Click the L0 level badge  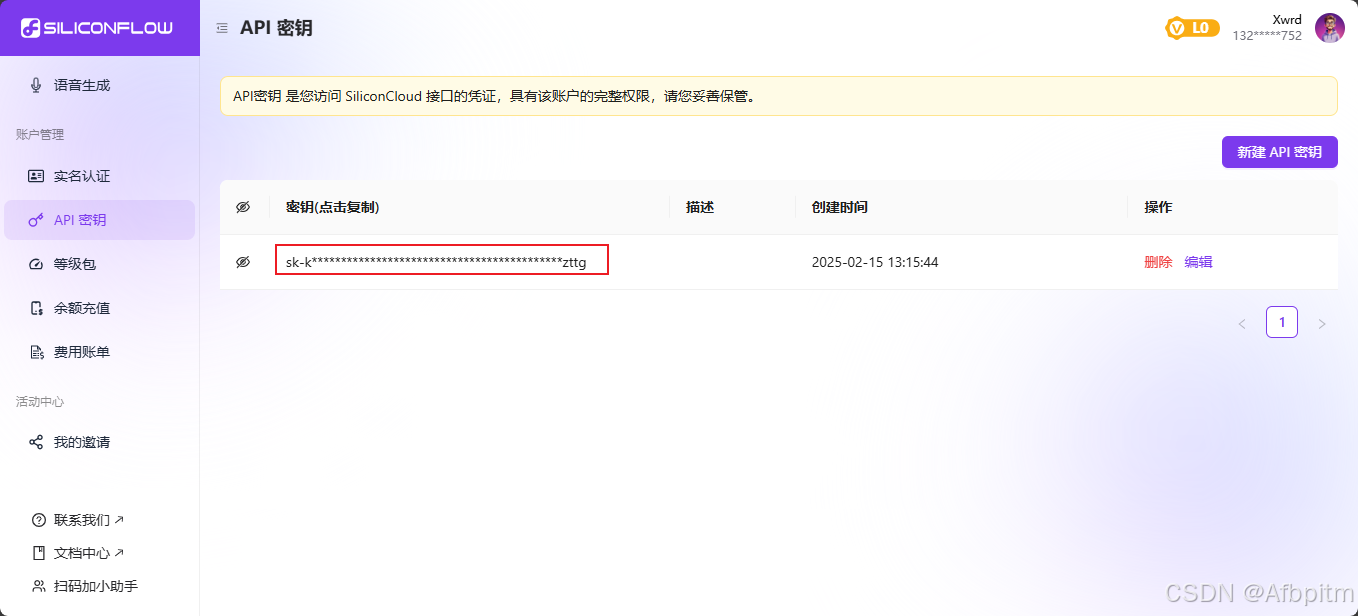tap(1192, 28)
